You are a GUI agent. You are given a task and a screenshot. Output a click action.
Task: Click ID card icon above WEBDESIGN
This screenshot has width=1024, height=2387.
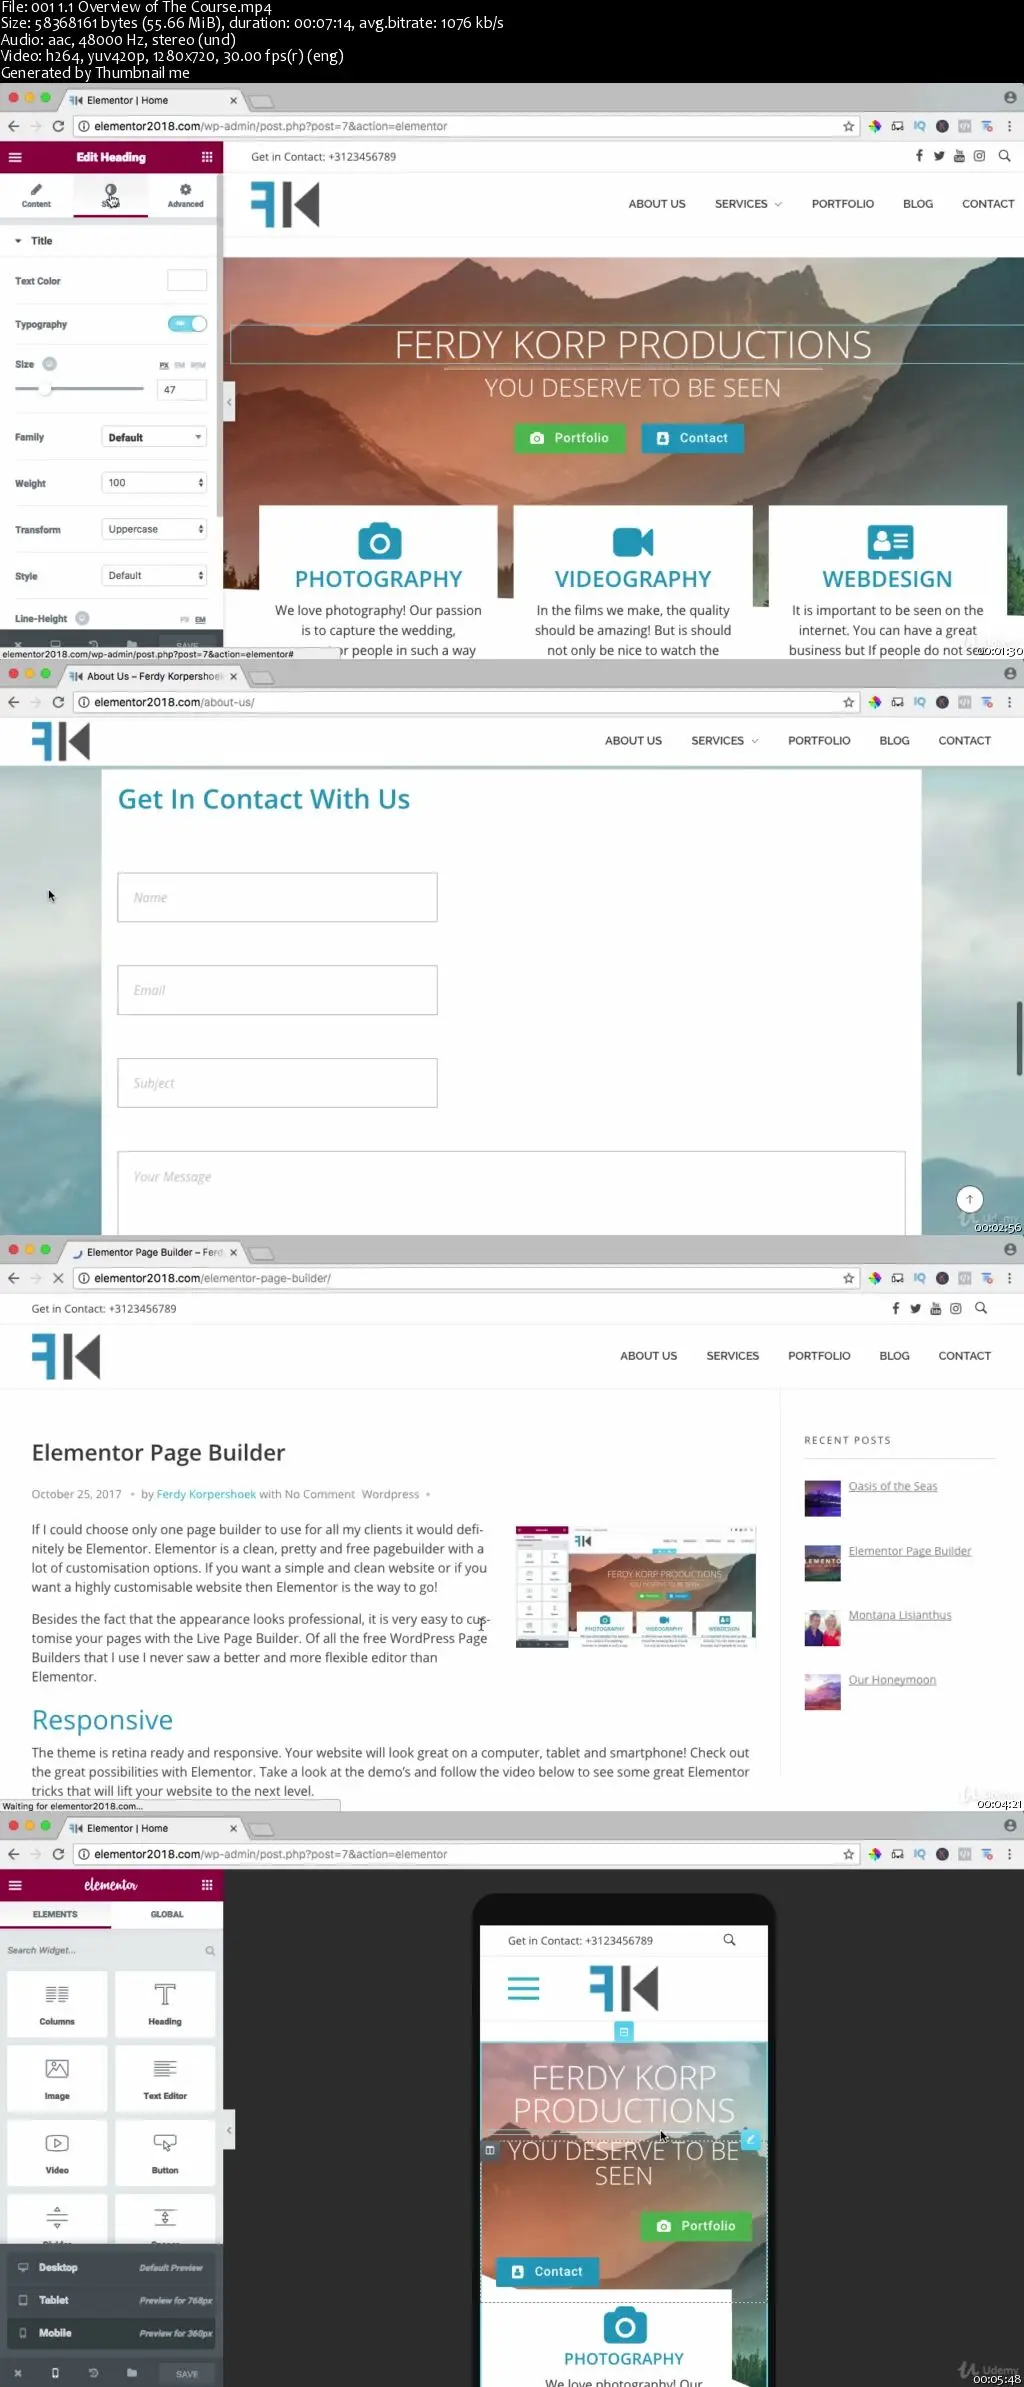point(890,542)
